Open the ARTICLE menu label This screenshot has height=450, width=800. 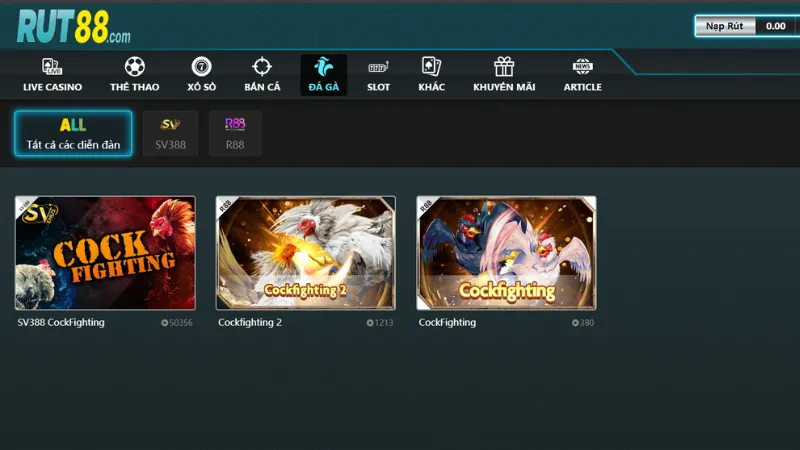583,87
